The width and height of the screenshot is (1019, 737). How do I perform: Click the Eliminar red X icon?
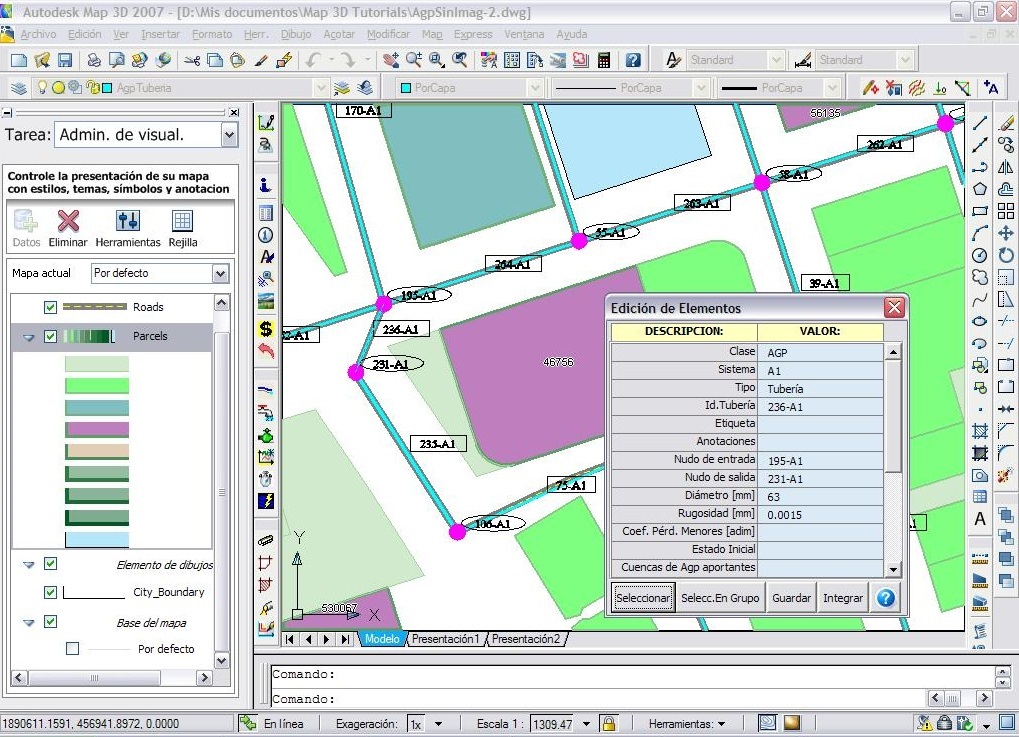68,222
